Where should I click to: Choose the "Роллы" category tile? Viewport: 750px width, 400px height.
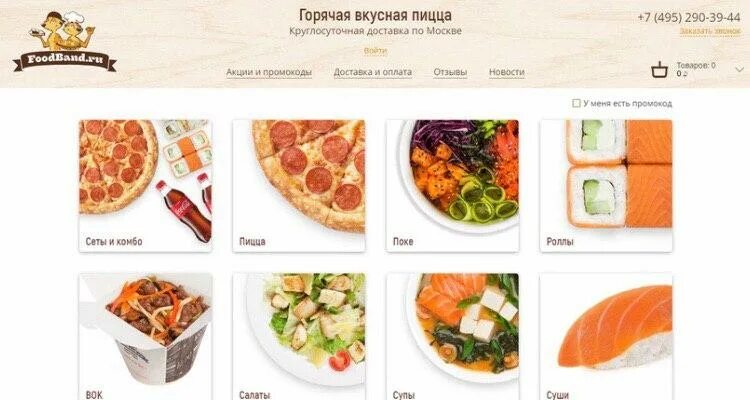point(606,186)
